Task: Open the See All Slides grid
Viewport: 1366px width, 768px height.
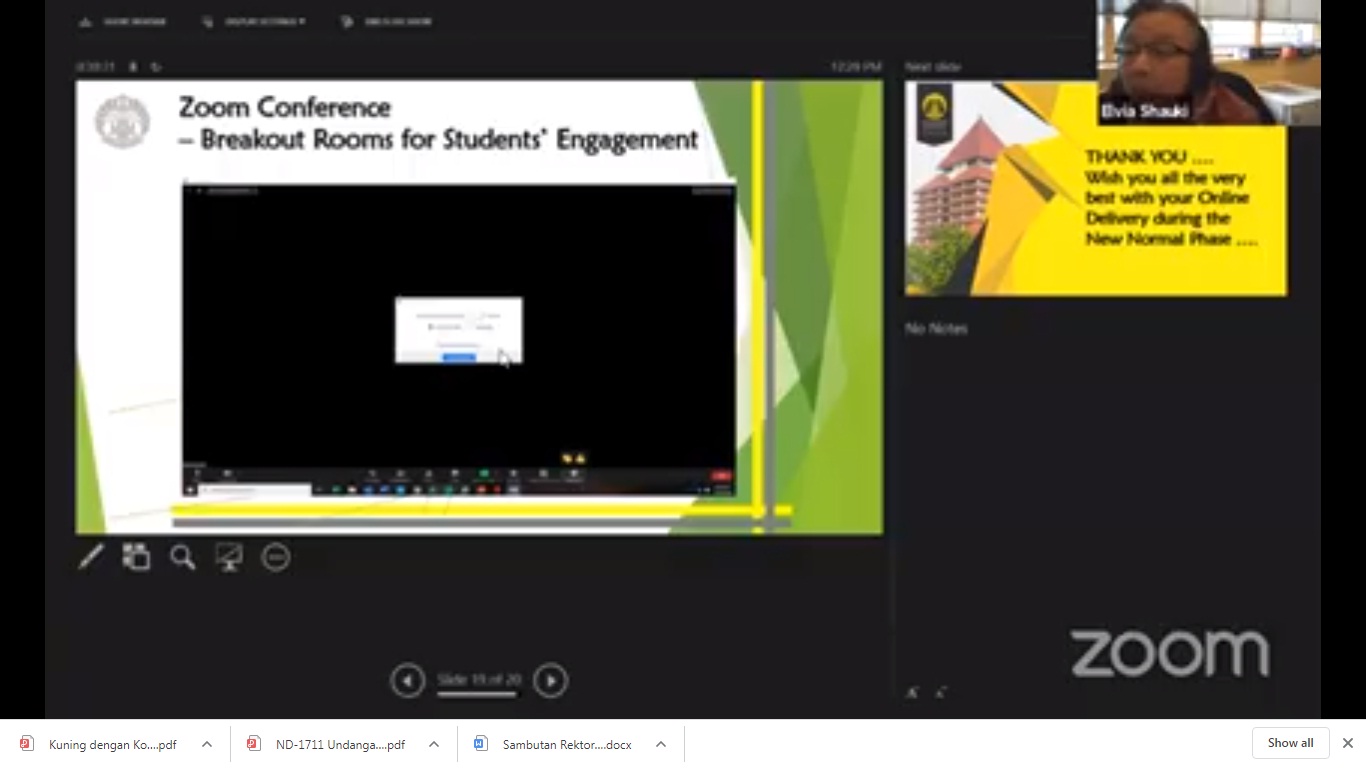Action: point(136,557)
